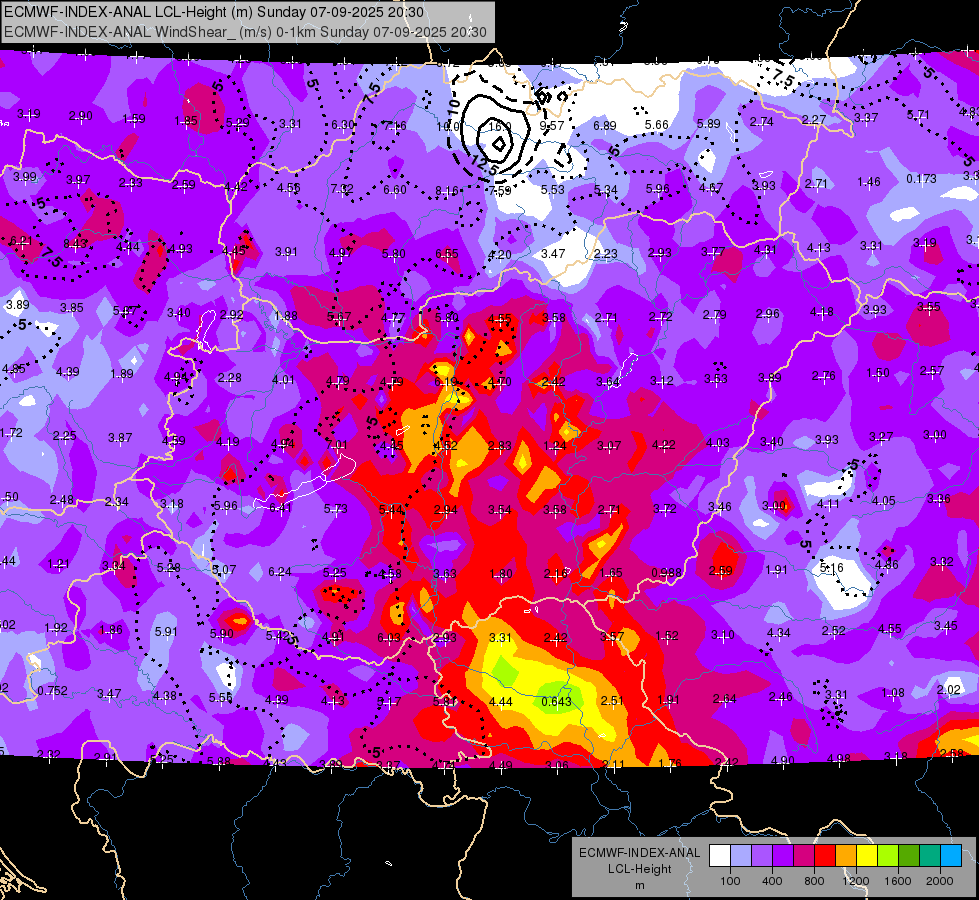Click the legend label 400
The height and width of the screenshot is (900, 979).
[772, 881]
